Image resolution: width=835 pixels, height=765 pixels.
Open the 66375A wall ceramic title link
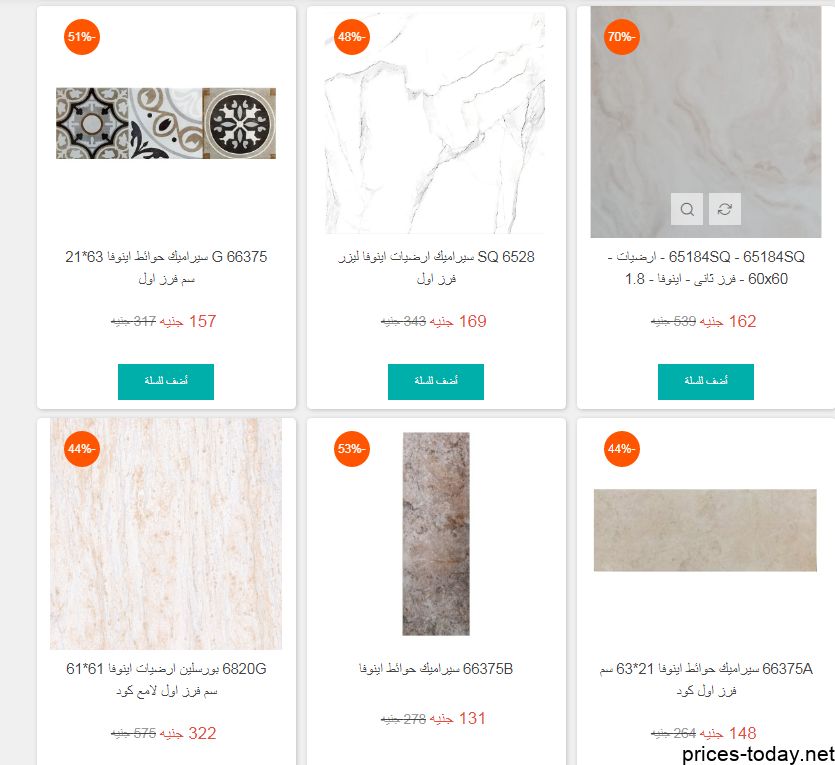click(706, 680)
